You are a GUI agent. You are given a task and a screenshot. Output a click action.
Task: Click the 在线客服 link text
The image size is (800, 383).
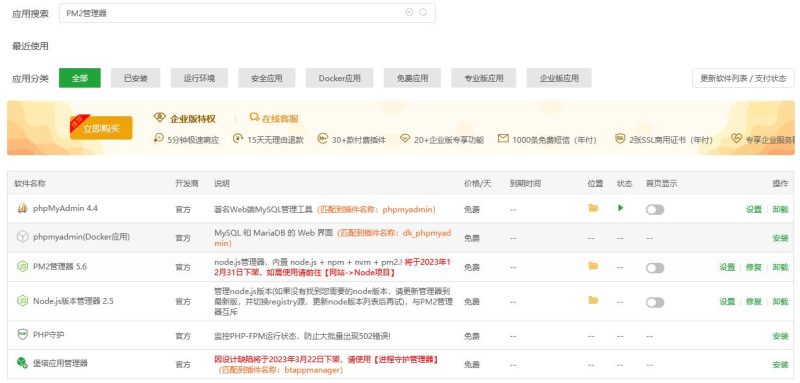[280, 119]
